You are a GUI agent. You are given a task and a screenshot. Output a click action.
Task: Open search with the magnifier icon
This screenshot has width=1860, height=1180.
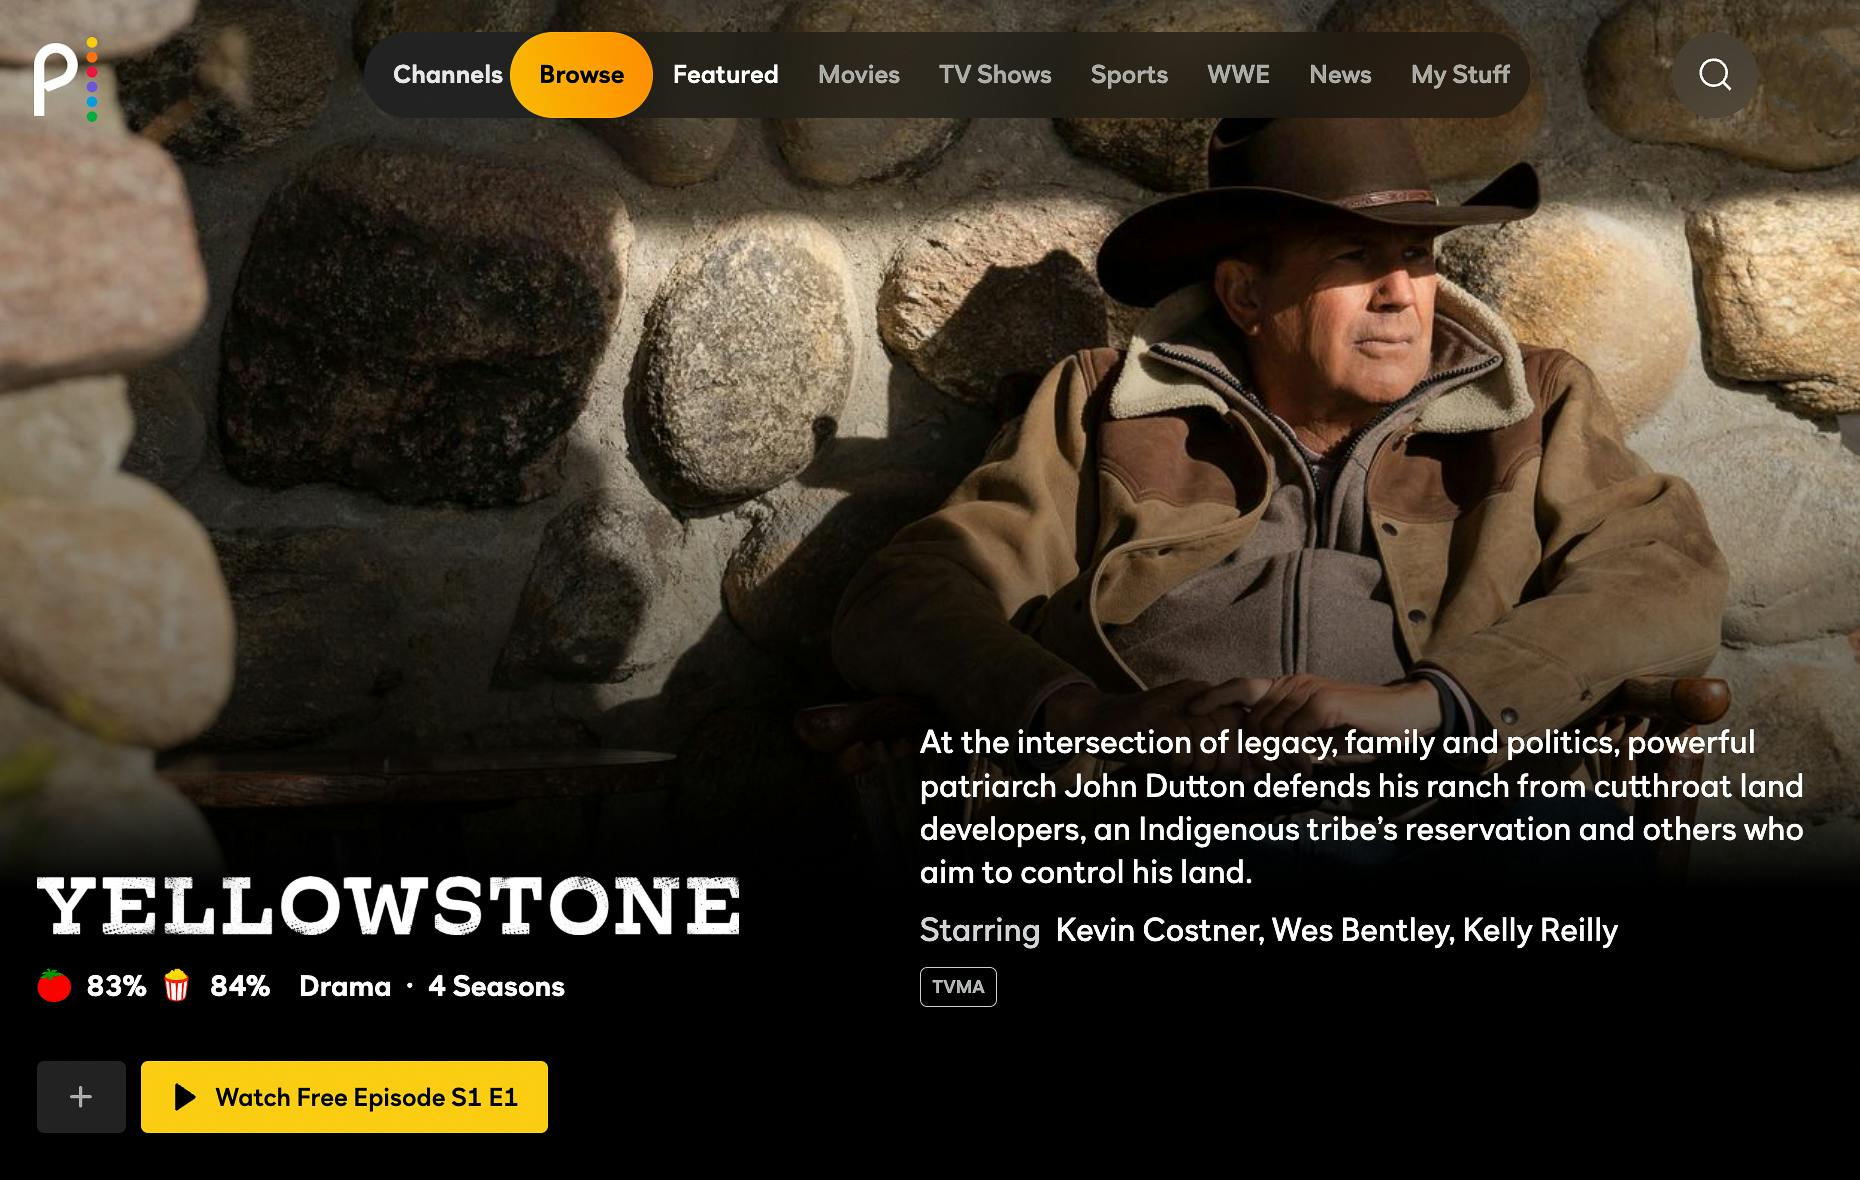1715,75
